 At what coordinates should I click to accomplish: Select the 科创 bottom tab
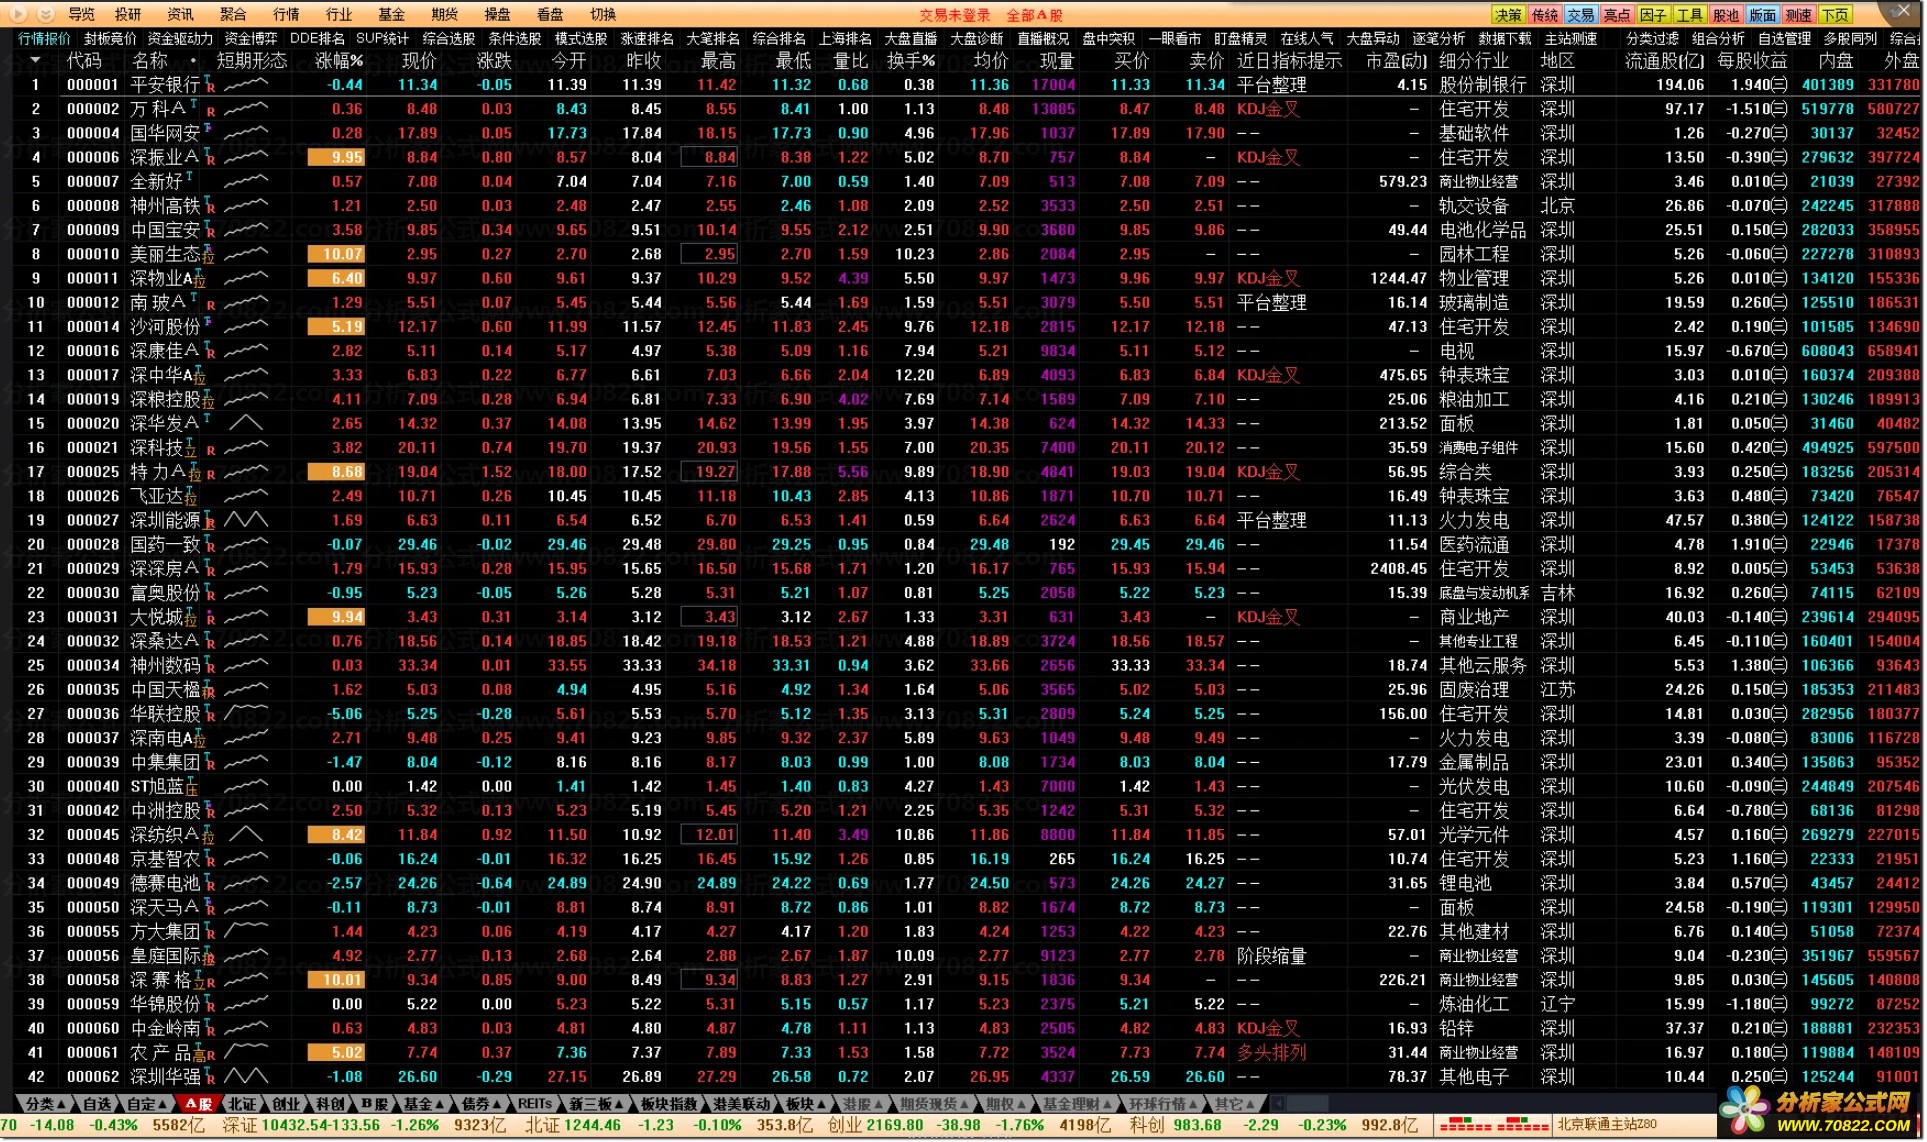pos(330,1104)
